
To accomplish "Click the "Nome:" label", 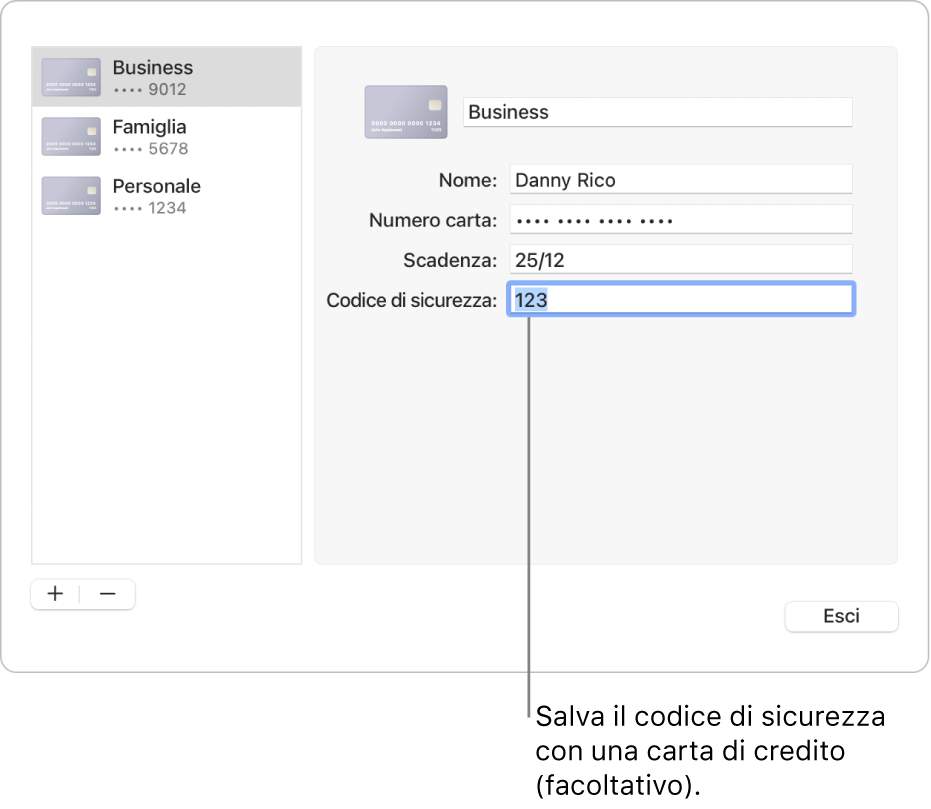I will point(467,181).
